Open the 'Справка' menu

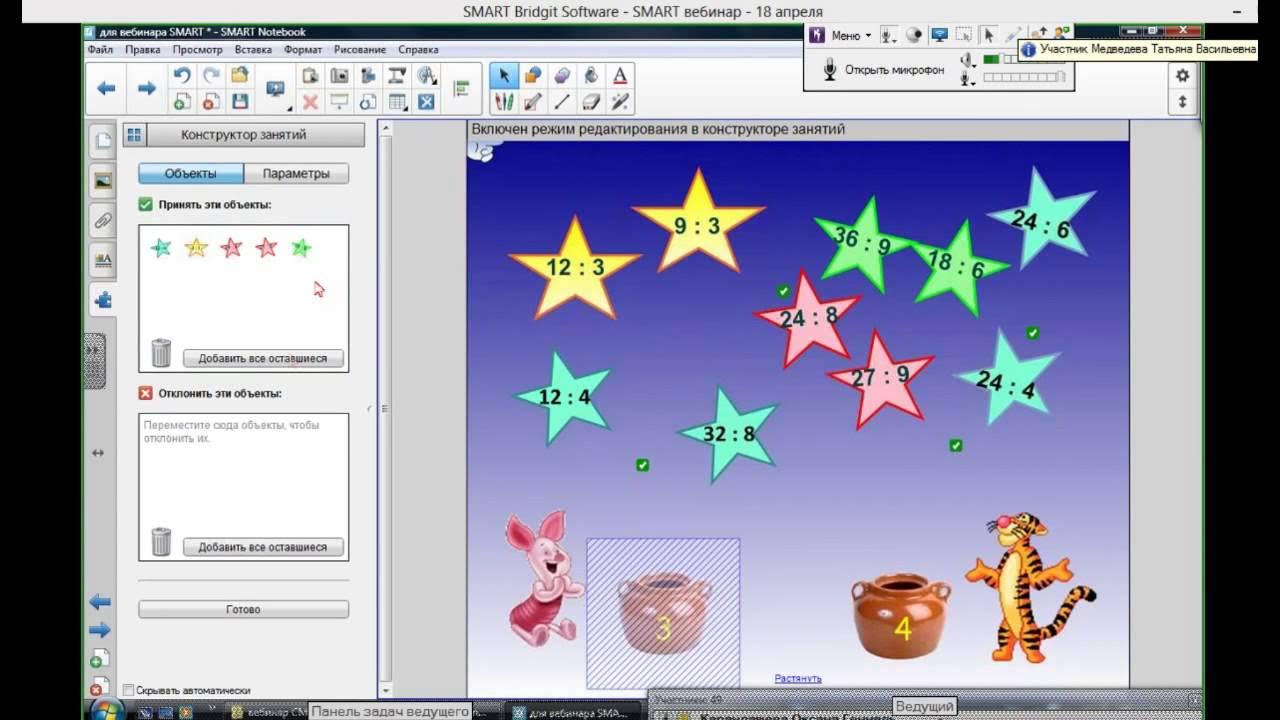[x=418, y=49]
